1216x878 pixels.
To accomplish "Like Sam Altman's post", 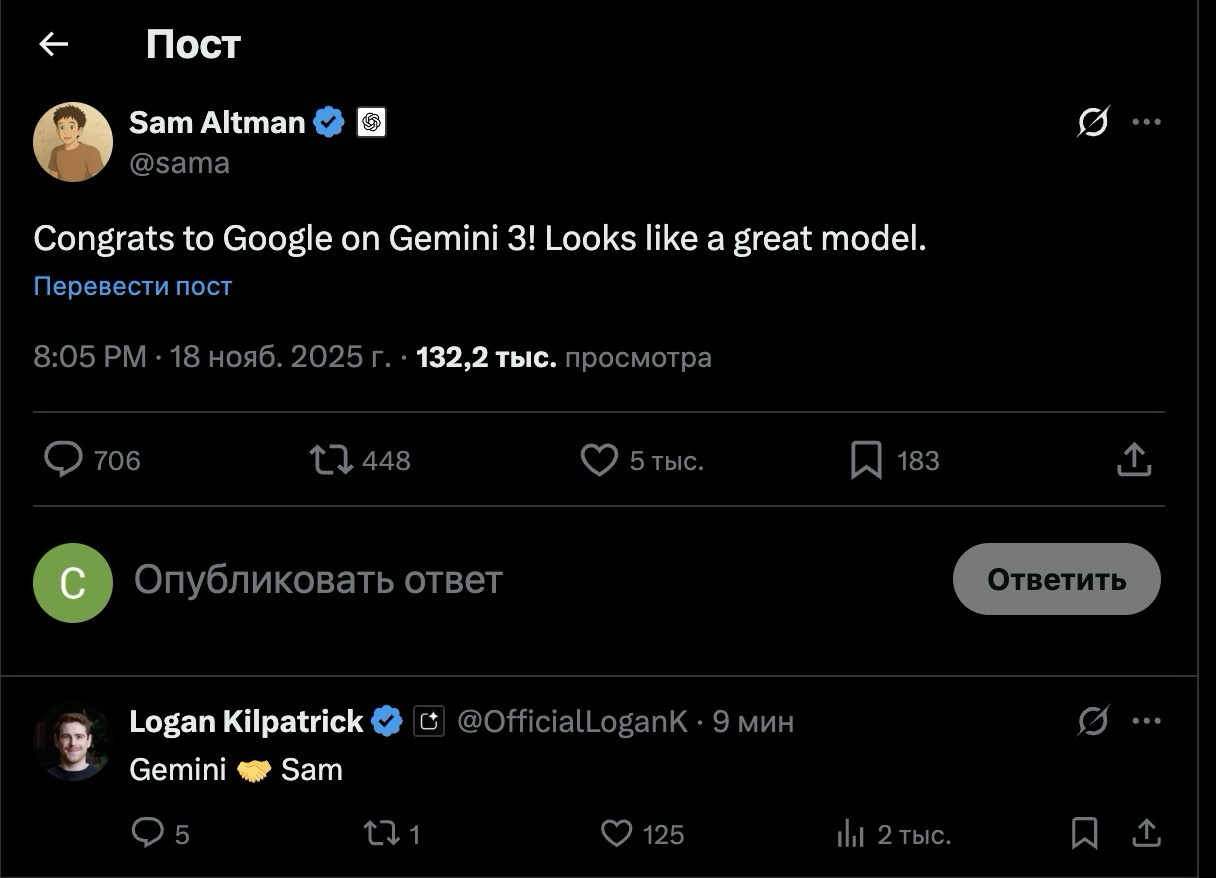I will [599, 460].
